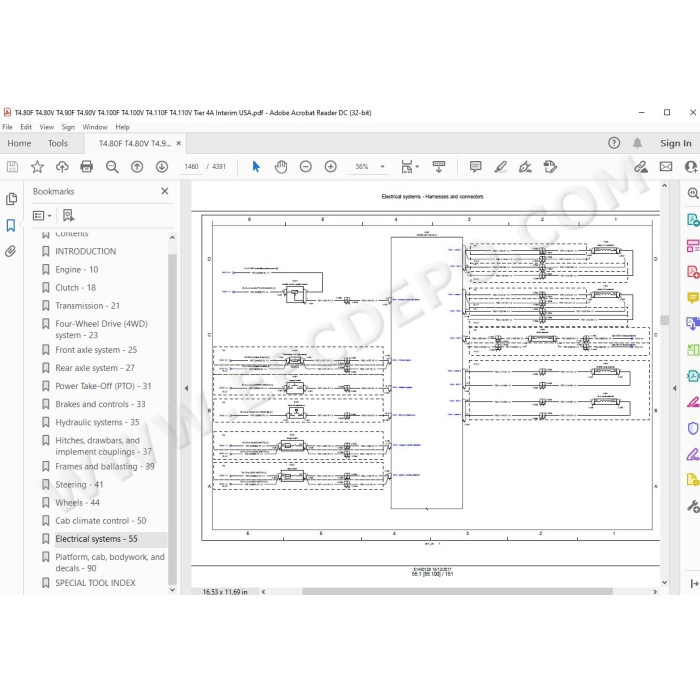Open notifications bell
This screenshot has width=700, height=700.
click(x=638, y=143)
